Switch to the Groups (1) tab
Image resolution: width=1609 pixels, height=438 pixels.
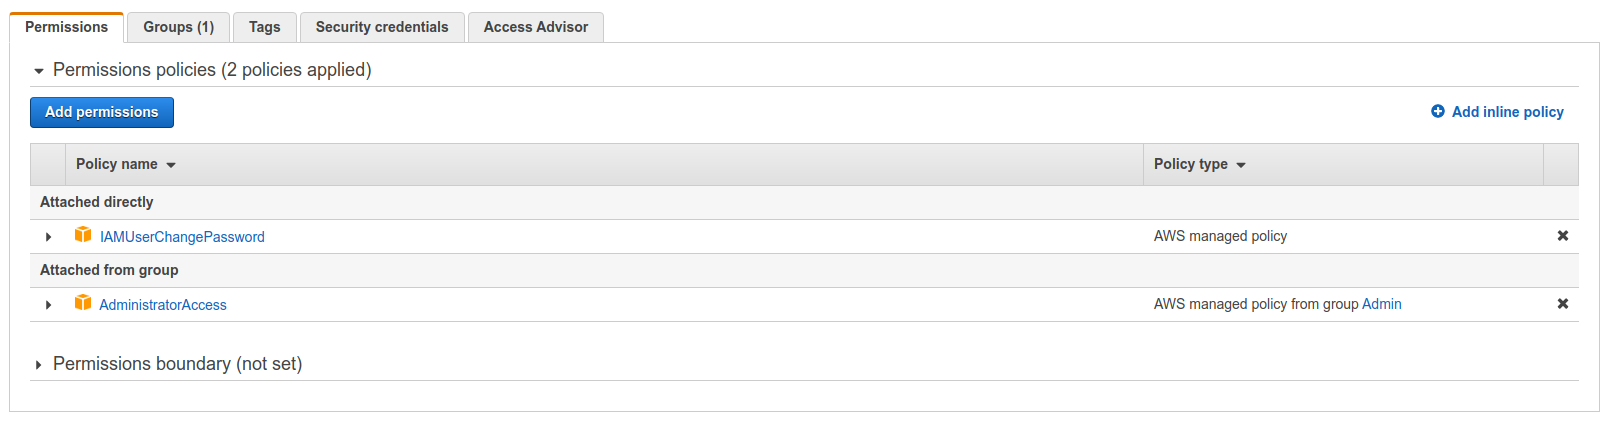point(179,27)
